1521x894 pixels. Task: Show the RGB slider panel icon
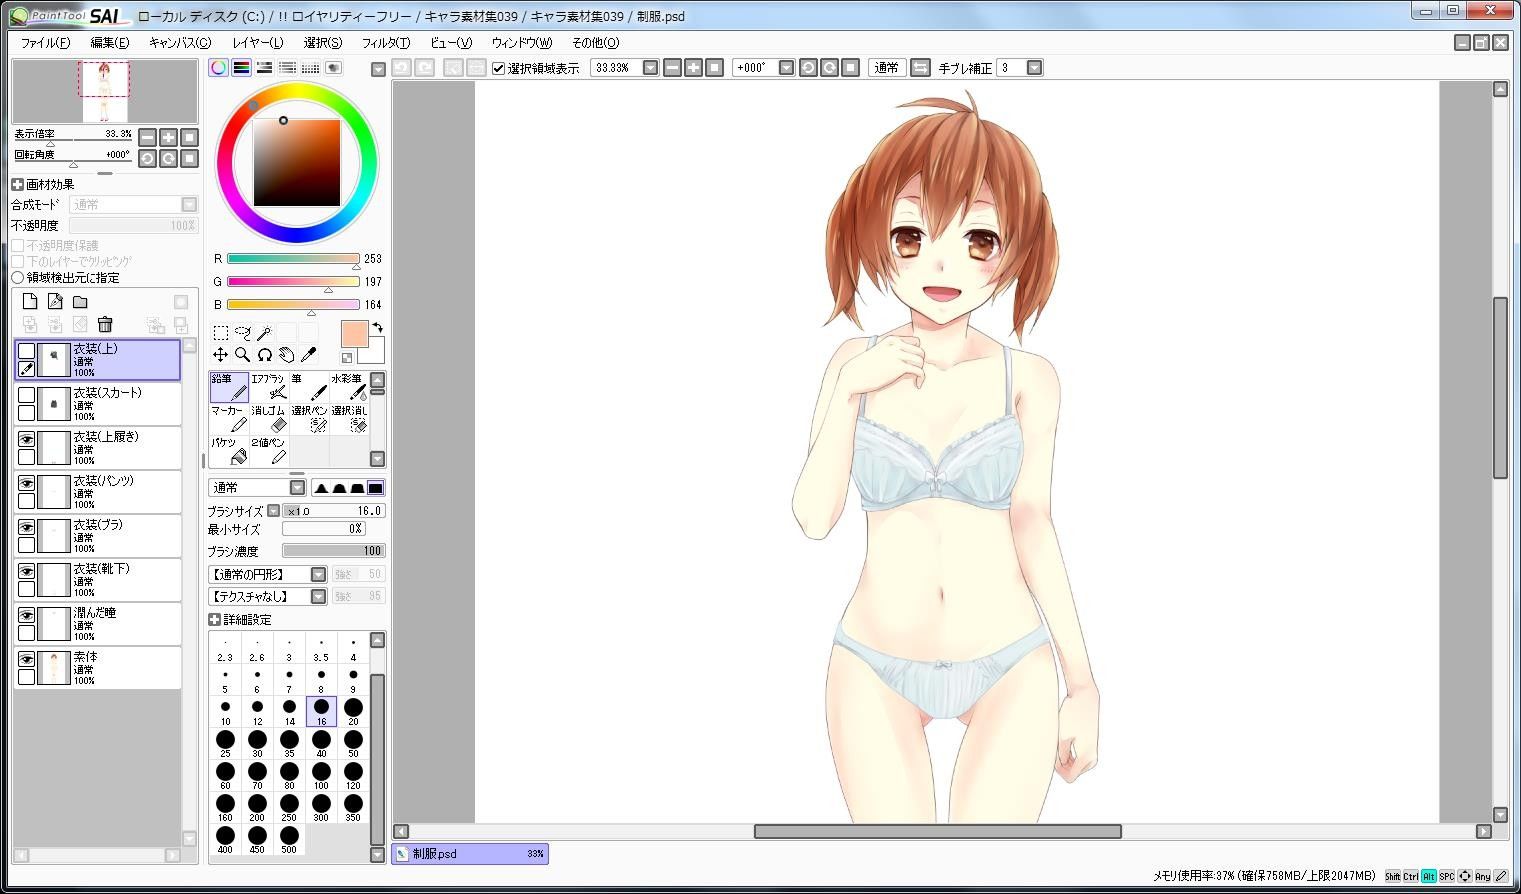[241, 68]
